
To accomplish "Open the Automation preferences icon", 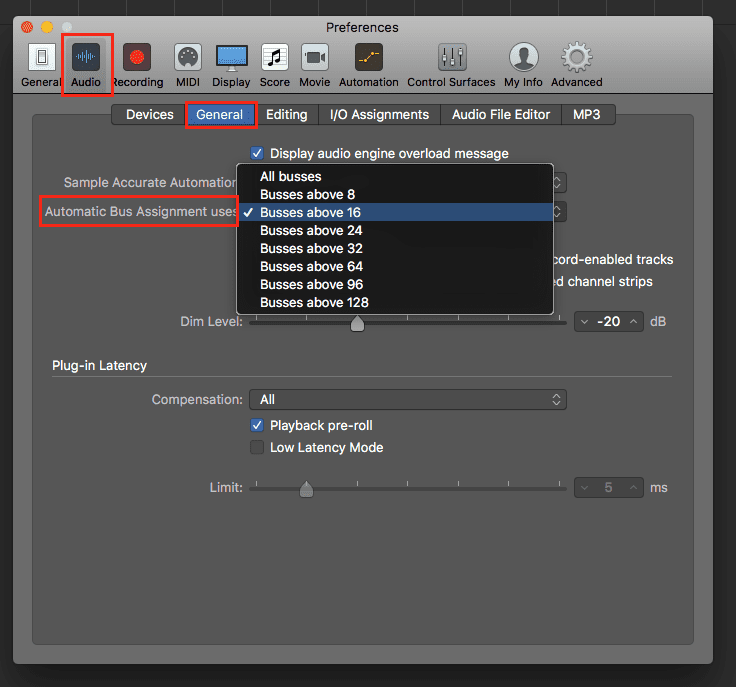I will click(368, 57).
